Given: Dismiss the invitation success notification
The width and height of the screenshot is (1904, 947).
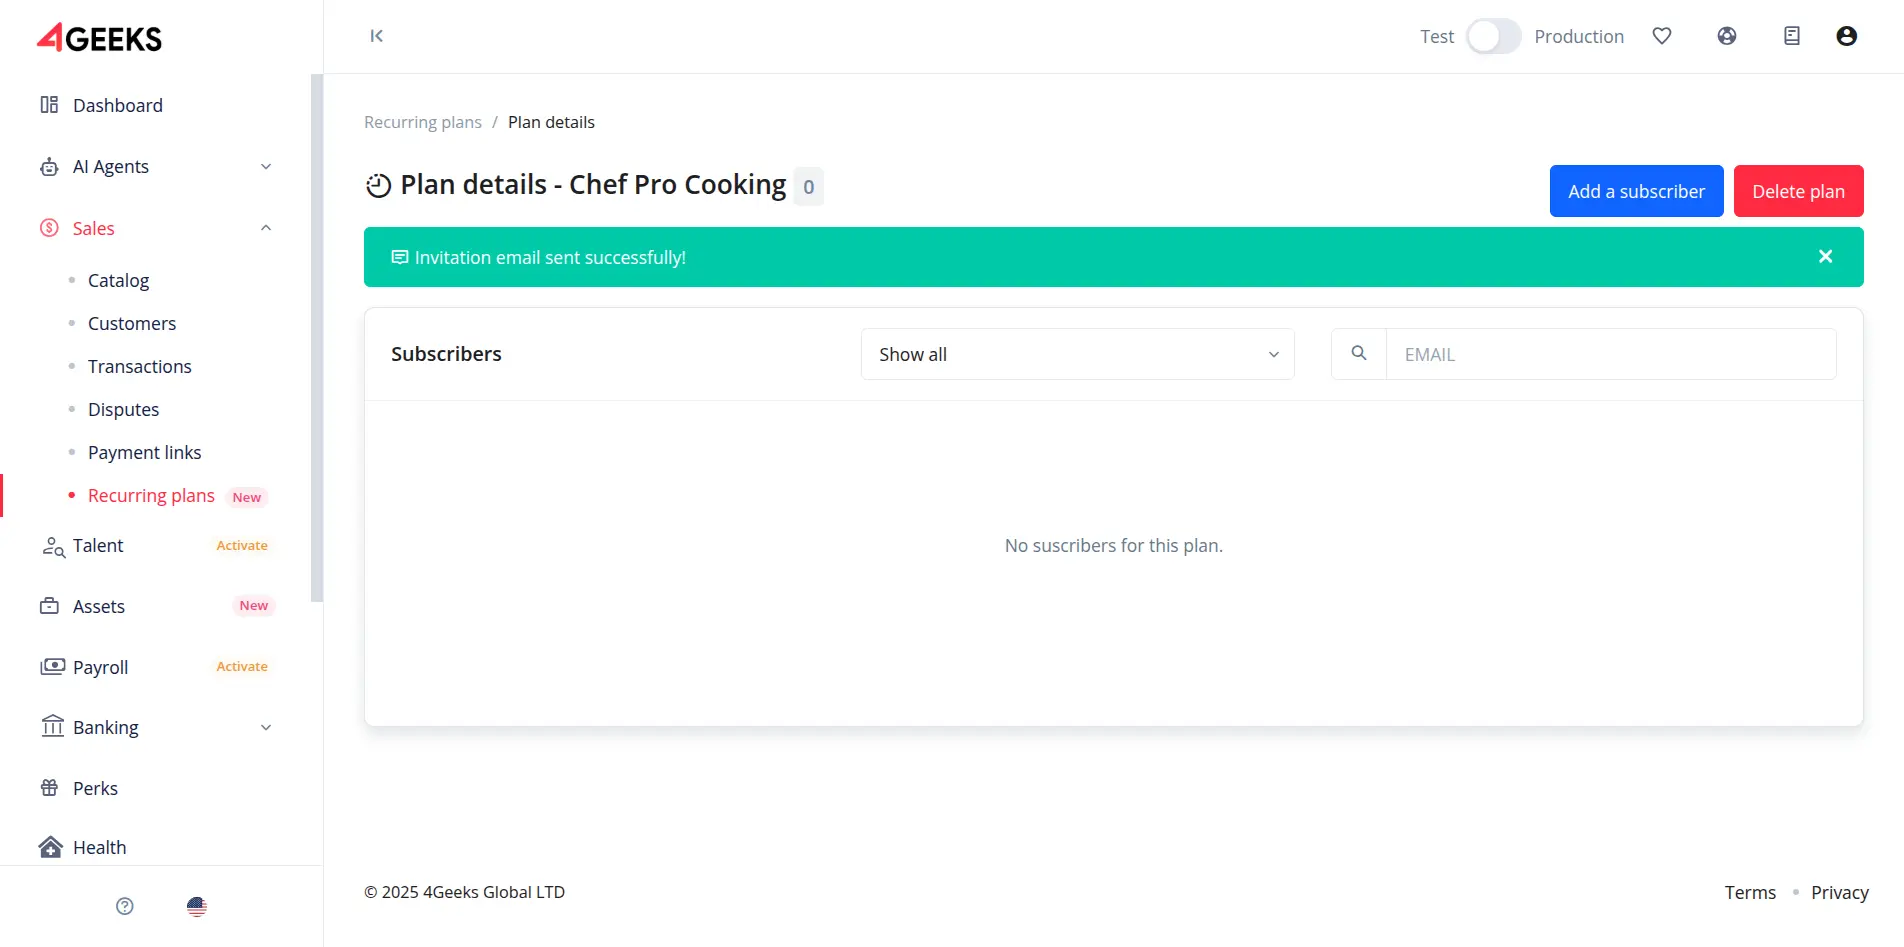Looking at the screenshot, I should 1825,257.
